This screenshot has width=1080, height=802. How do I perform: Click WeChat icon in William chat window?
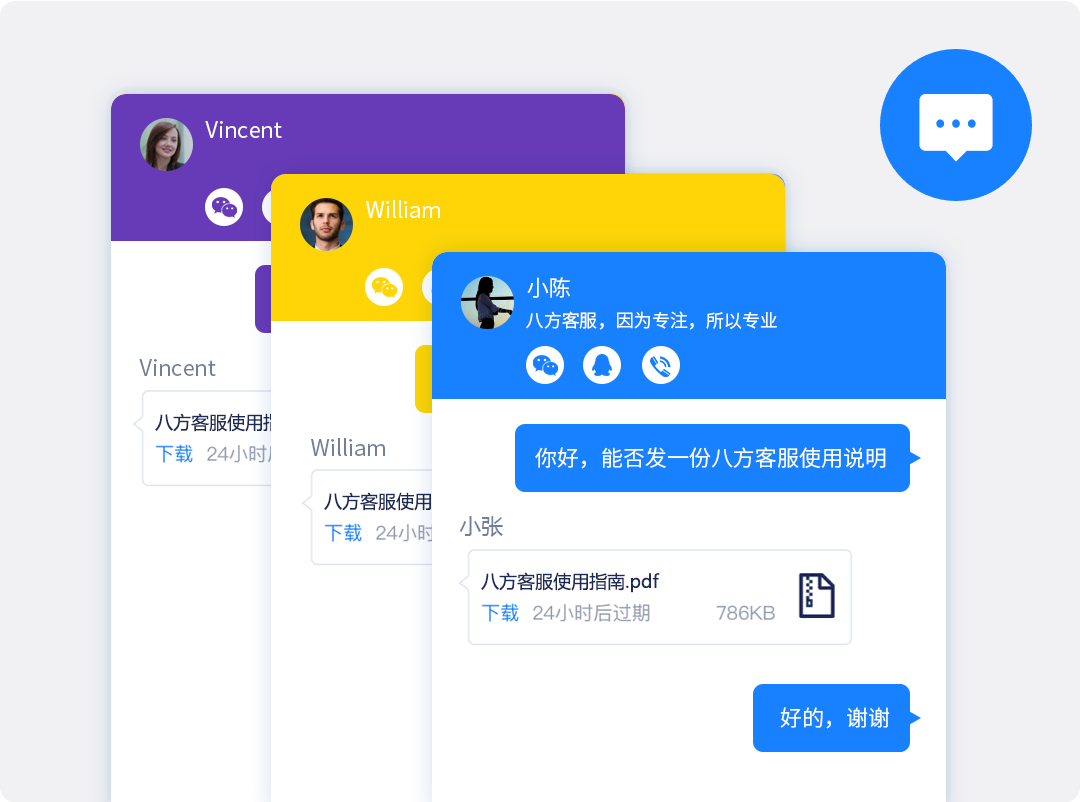click(384, 287)
